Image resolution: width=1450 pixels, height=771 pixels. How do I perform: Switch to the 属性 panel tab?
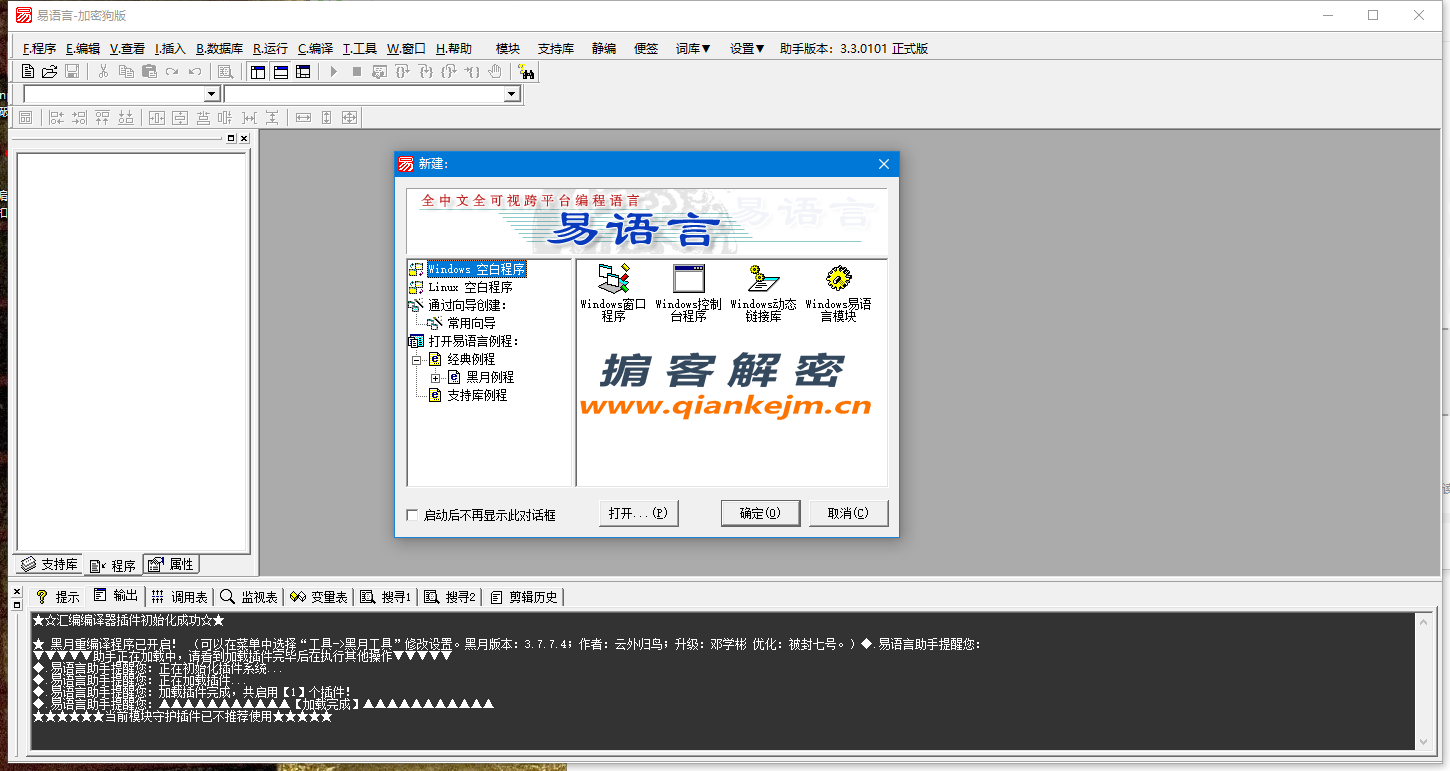coord(171,564)
